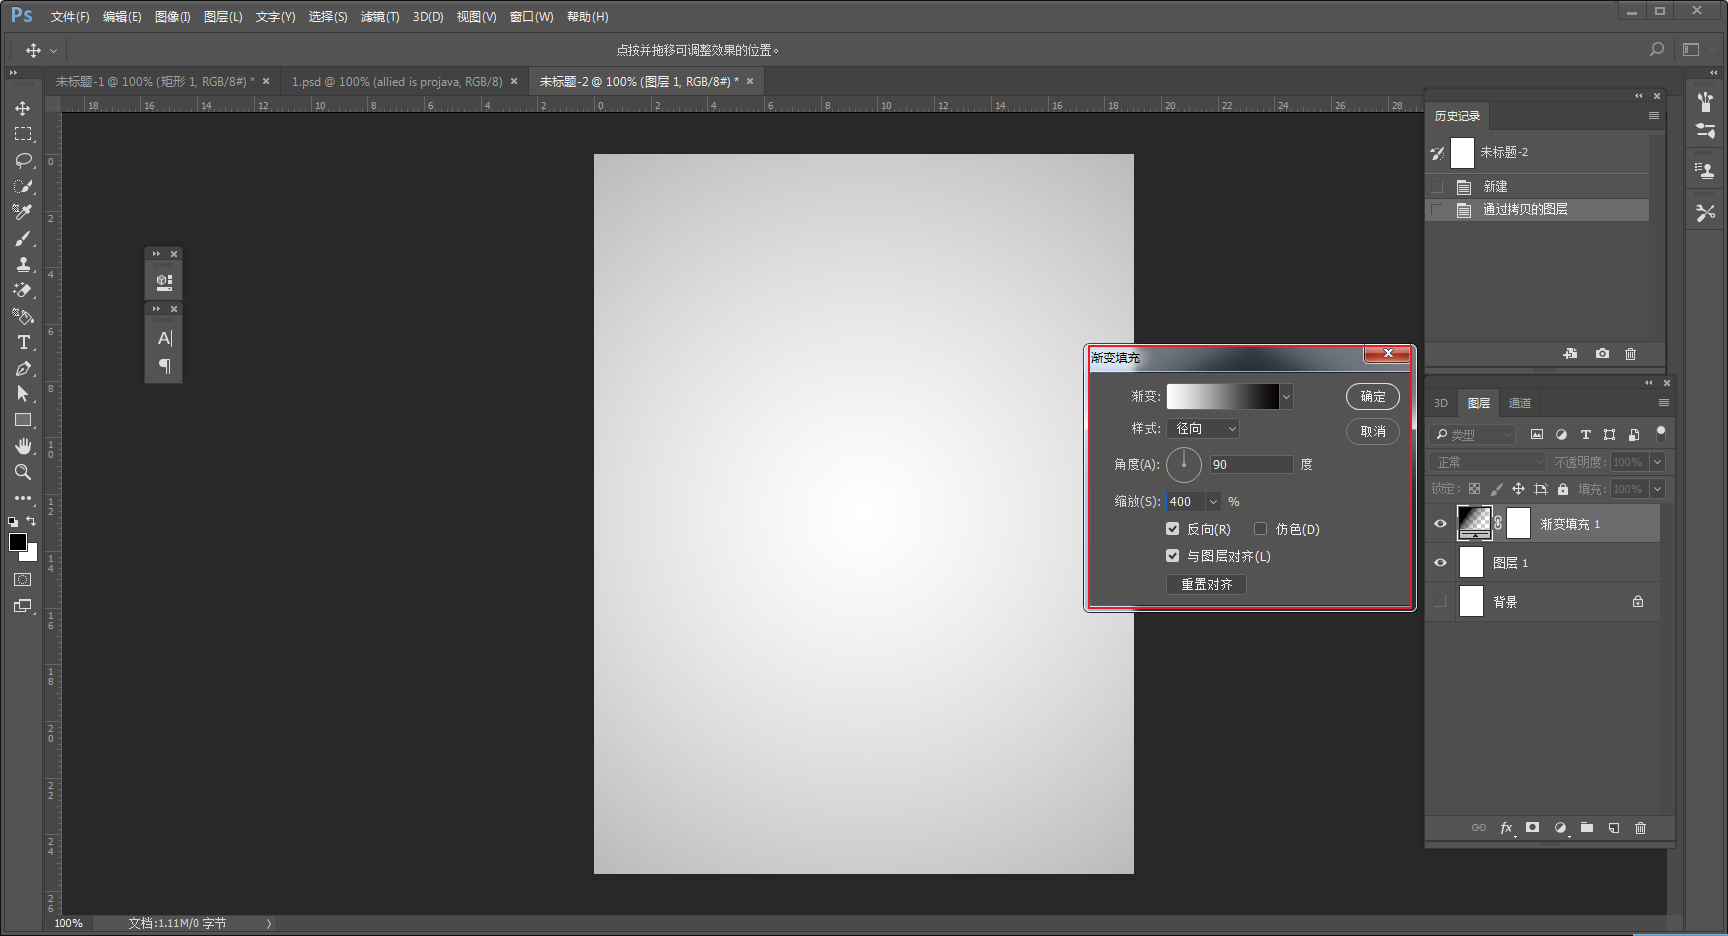Select the Brush tool
Viewport: 1728px width, 936px height.
coord(23,238)
